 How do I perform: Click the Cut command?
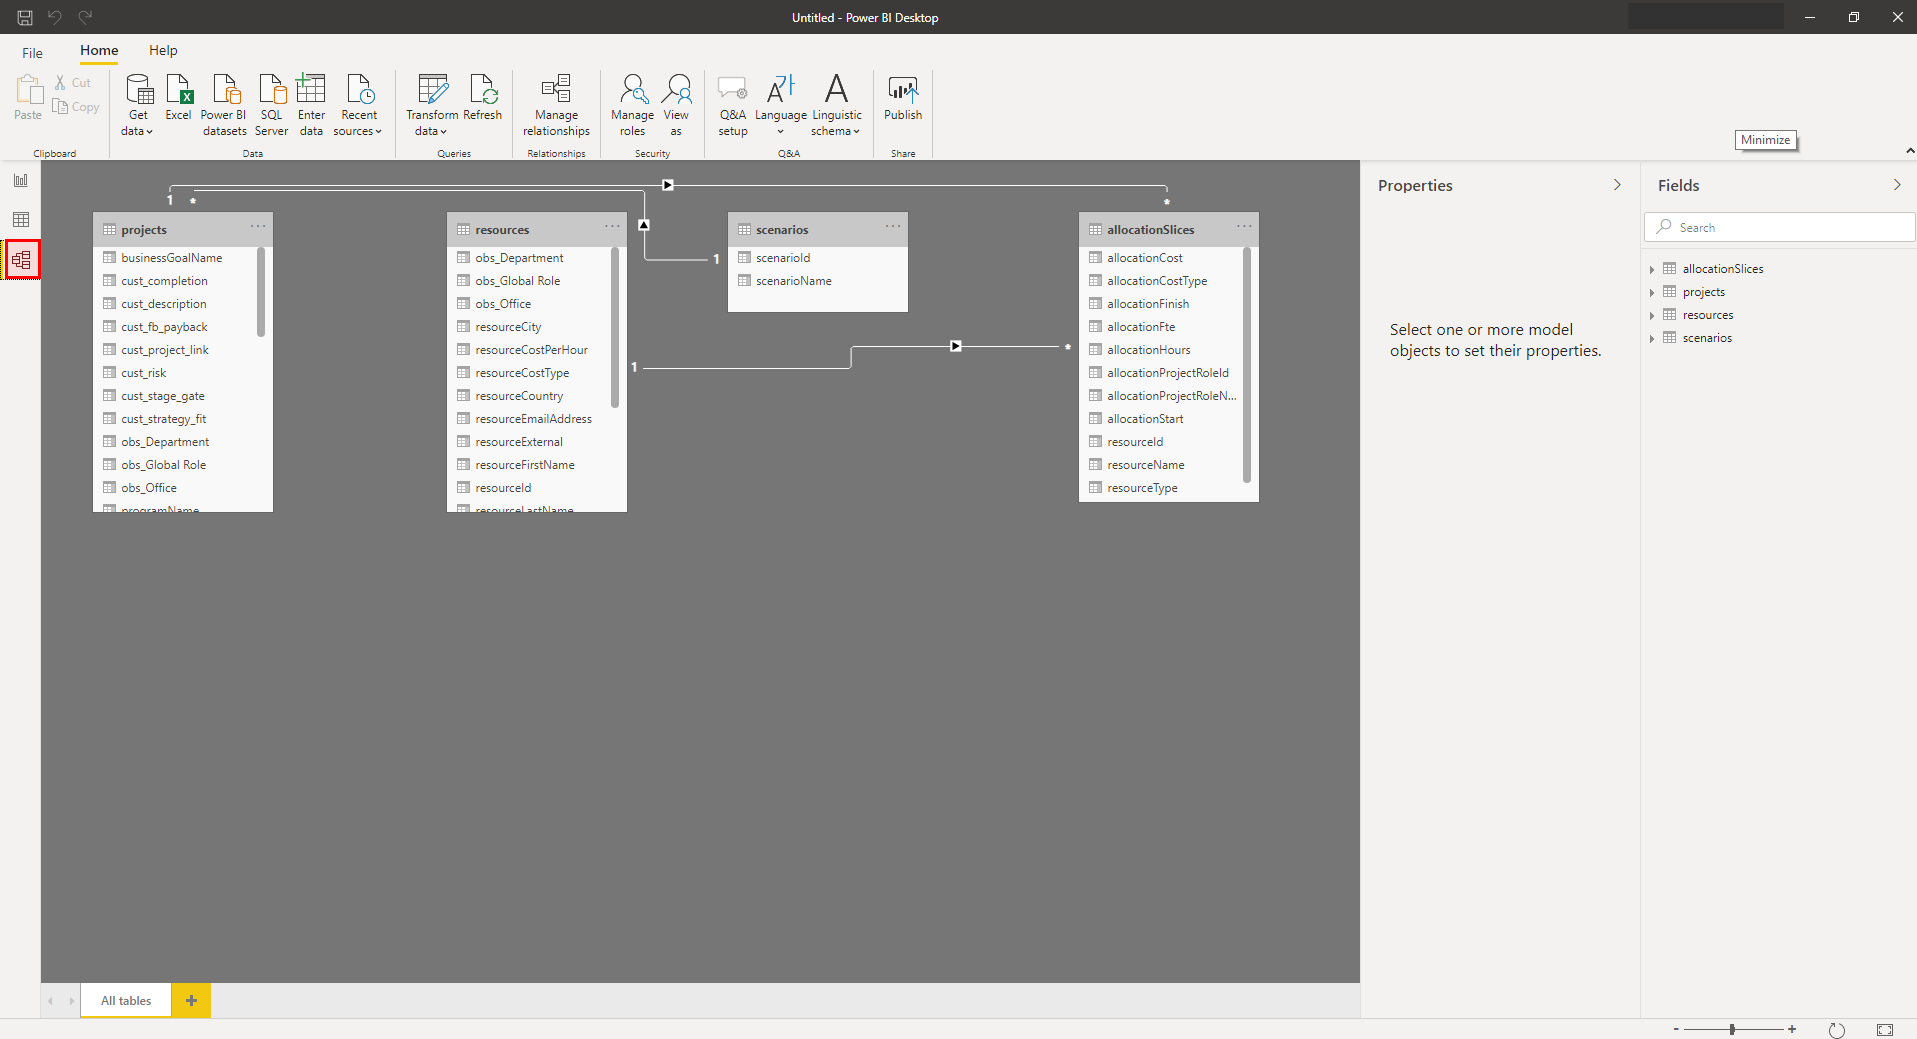tap(73, 83)
